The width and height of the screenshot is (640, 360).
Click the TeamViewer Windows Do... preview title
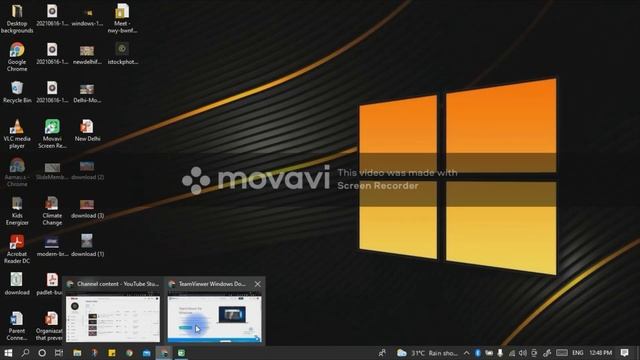click(212, 284)
